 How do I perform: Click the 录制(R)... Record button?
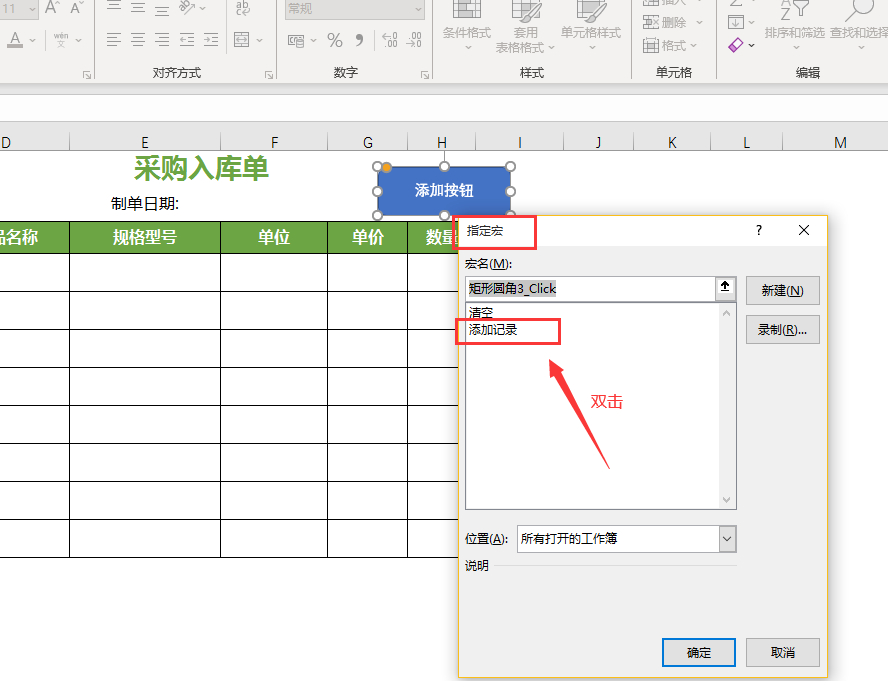point(782,329)
